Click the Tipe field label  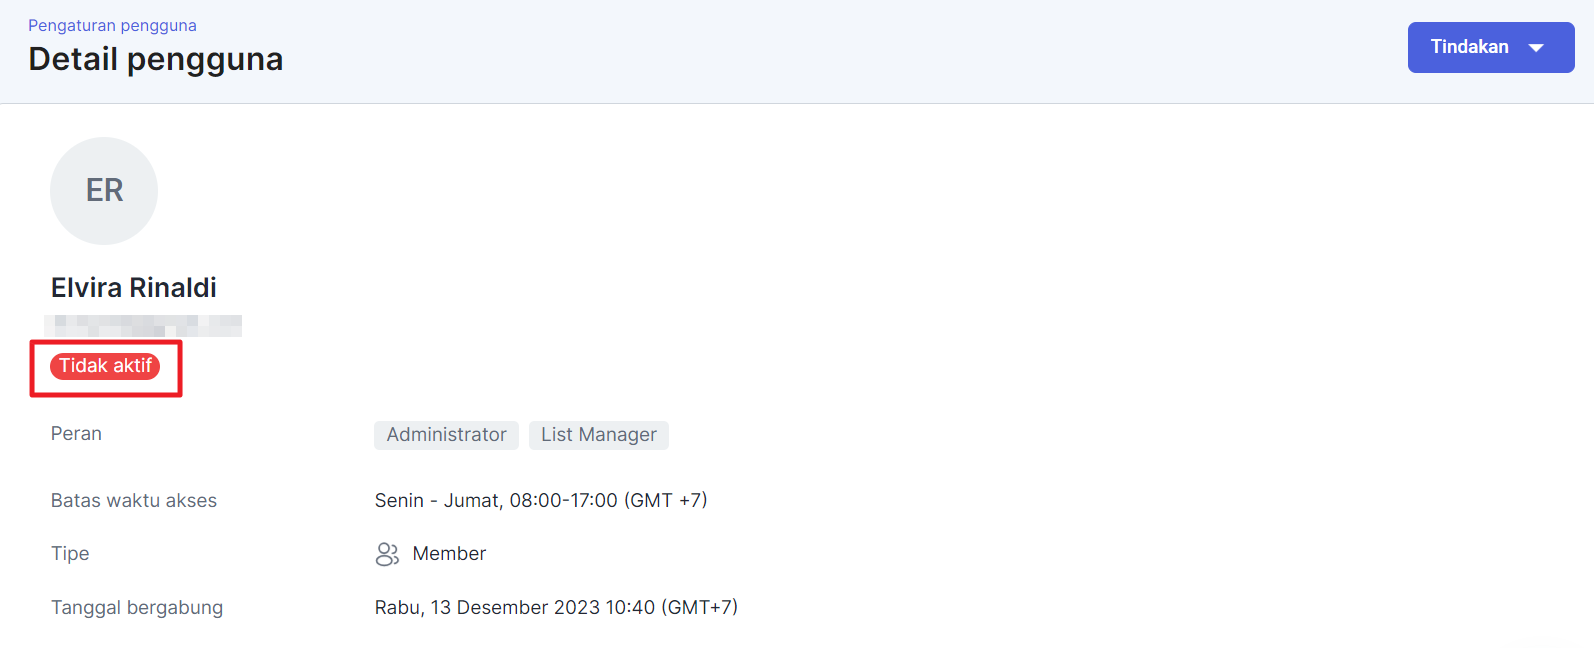click(70, 554)
